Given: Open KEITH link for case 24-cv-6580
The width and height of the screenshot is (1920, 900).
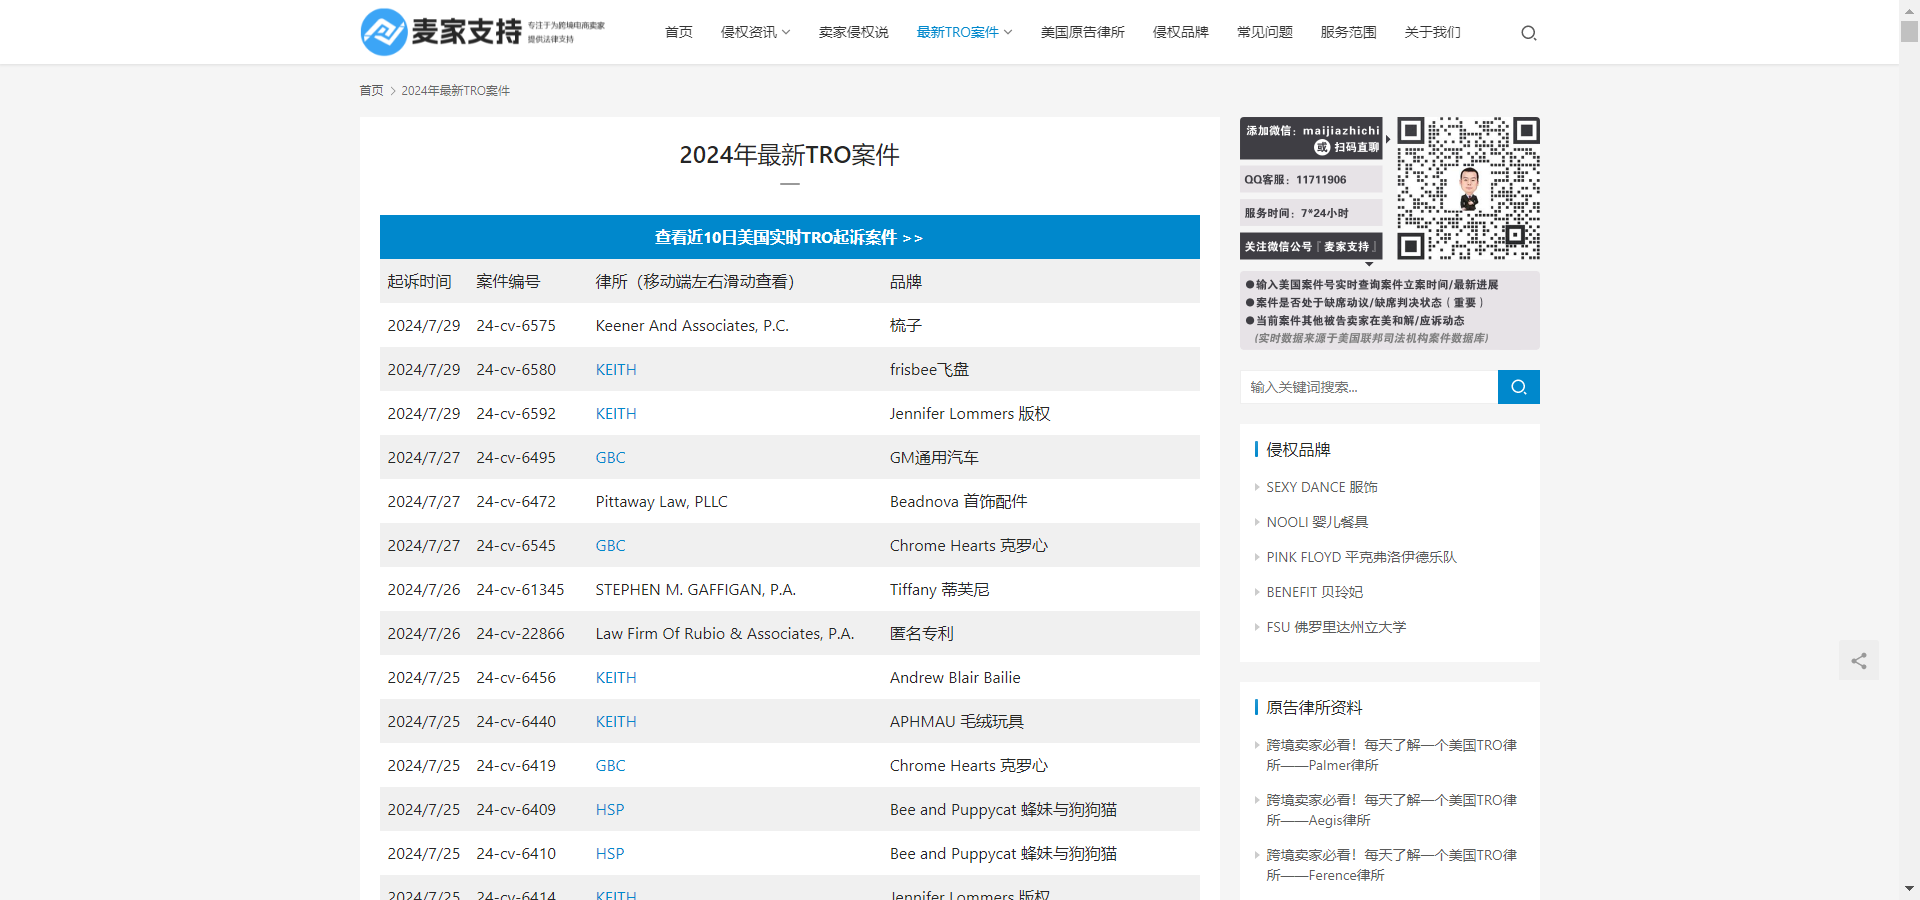Looking at the screenshot, I should point(616,370).
